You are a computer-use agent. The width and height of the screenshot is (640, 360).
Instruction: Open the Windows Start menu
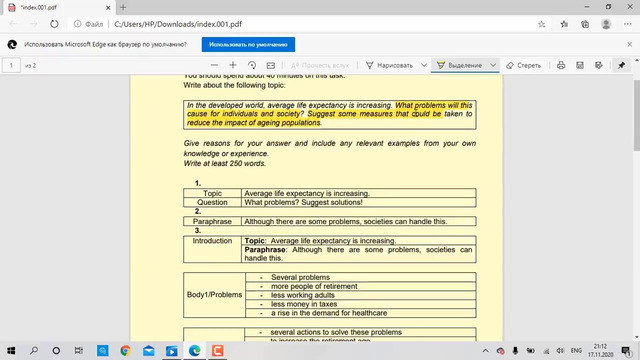coord(11,351)
